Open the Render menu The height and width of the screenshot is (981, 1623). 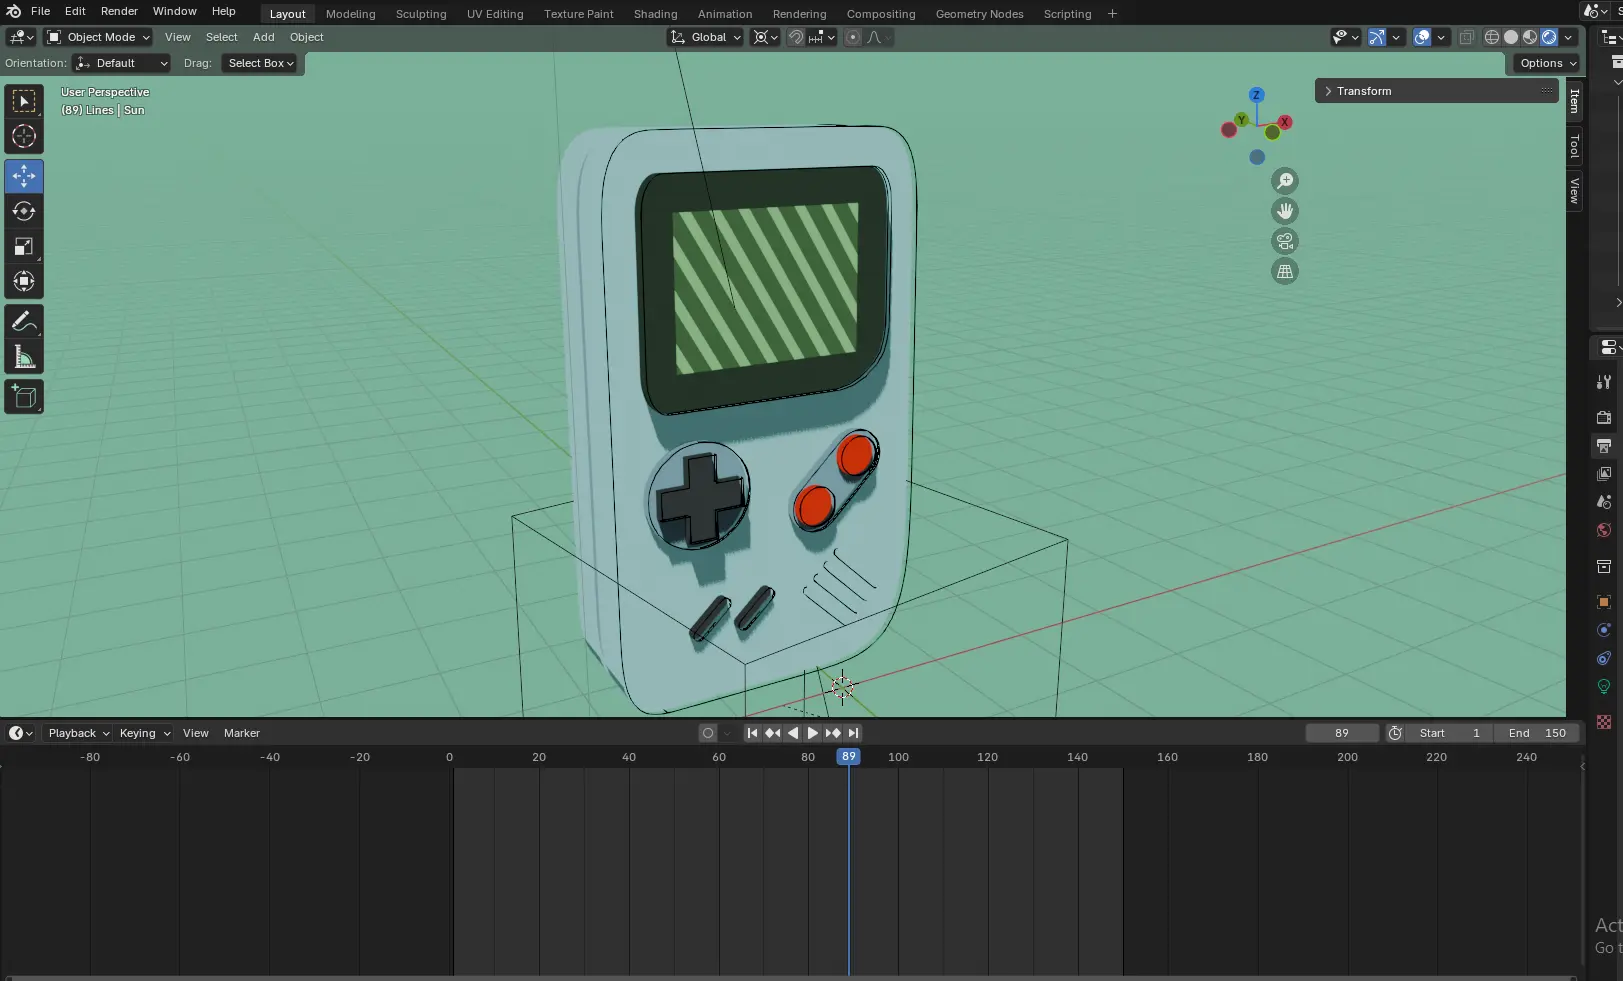[x=119, y=11]
